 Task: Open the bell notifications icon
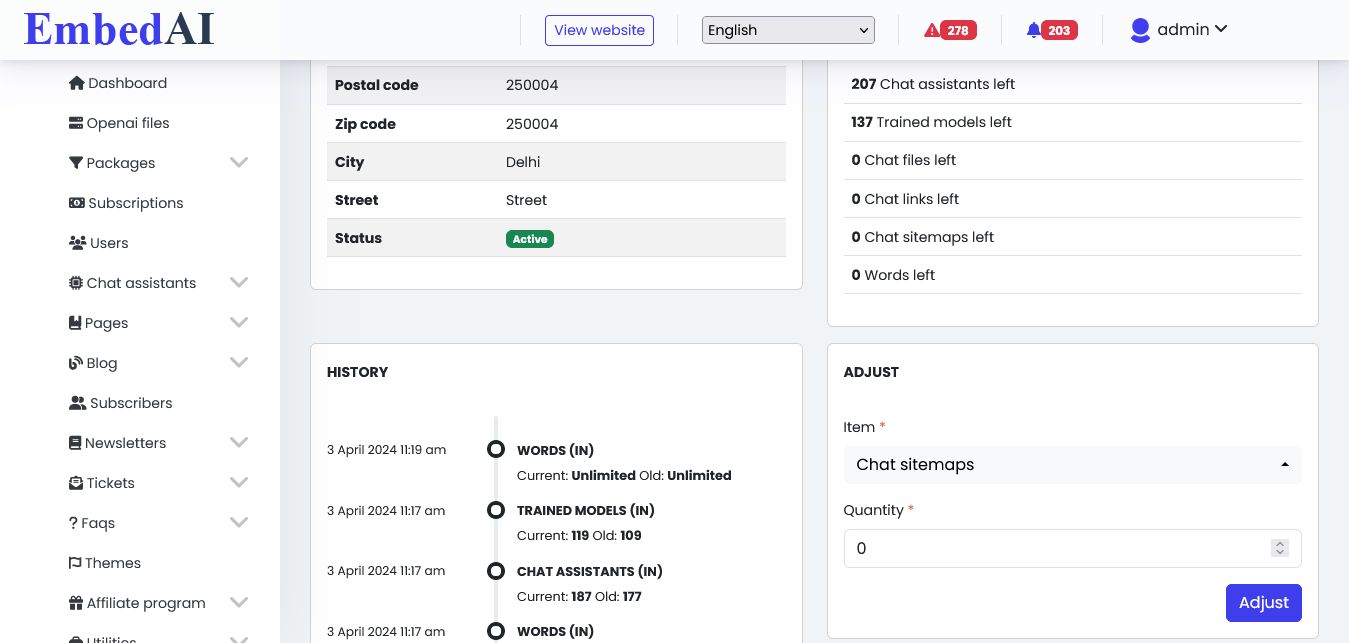click(1033, 30)
